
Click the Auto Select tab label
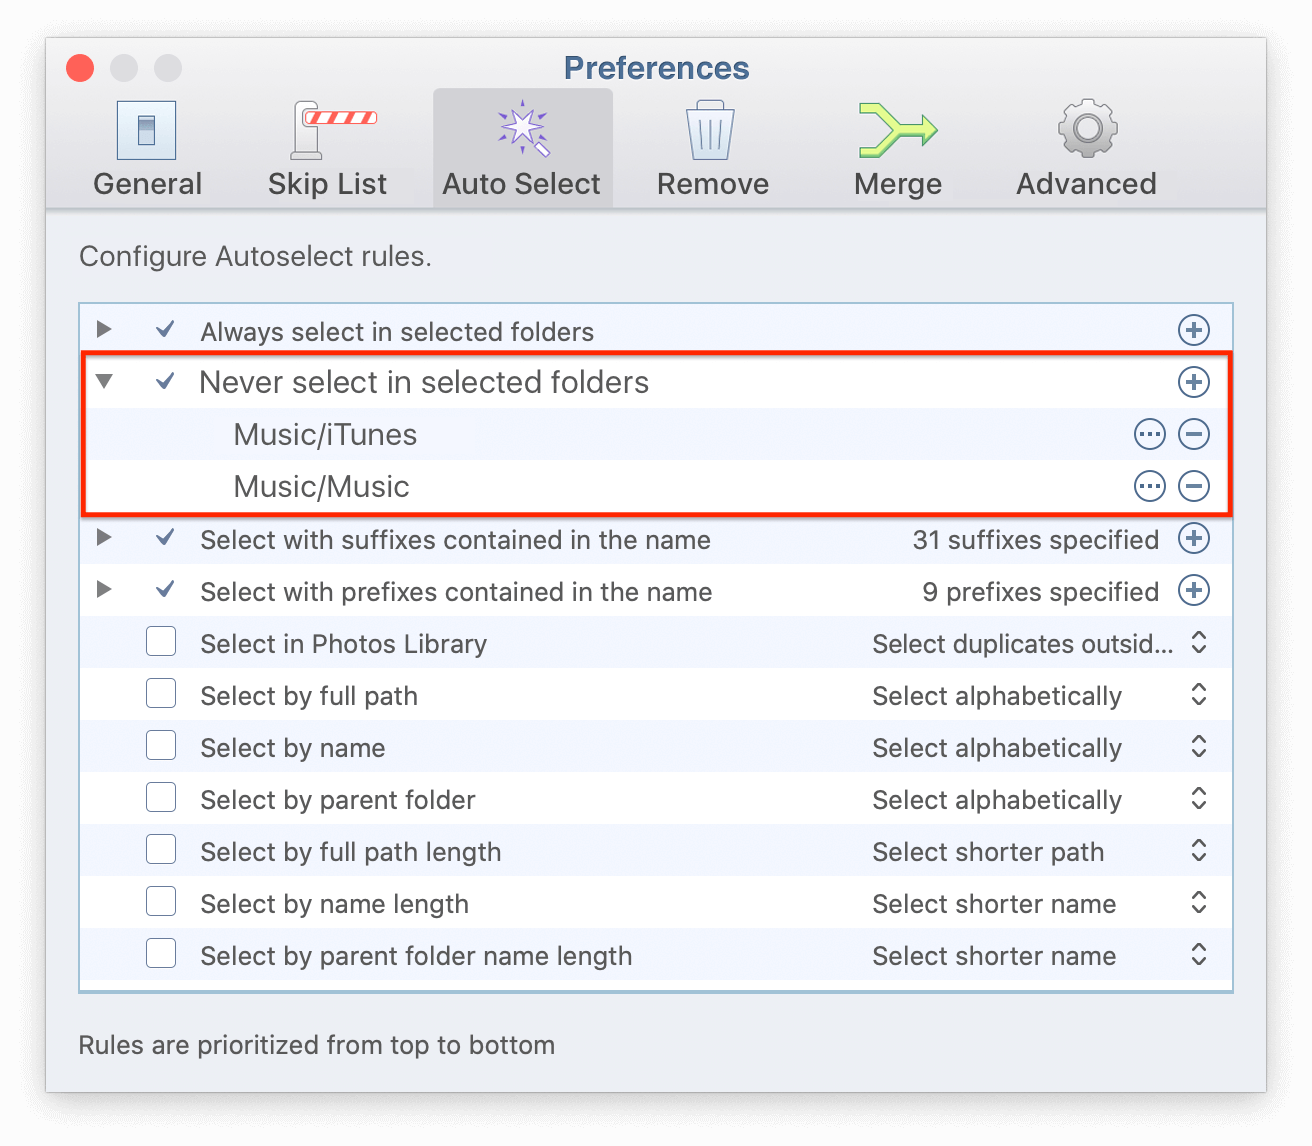click(x=522, y=184)
